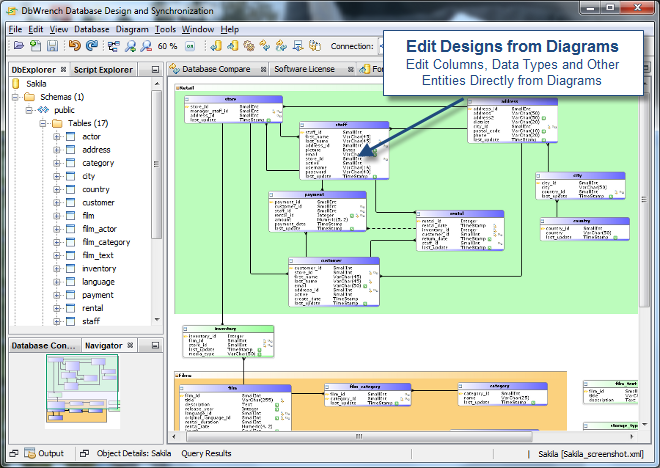Expand the actor table node
Screen dimensions: 660x468
(x=57, y=136)
